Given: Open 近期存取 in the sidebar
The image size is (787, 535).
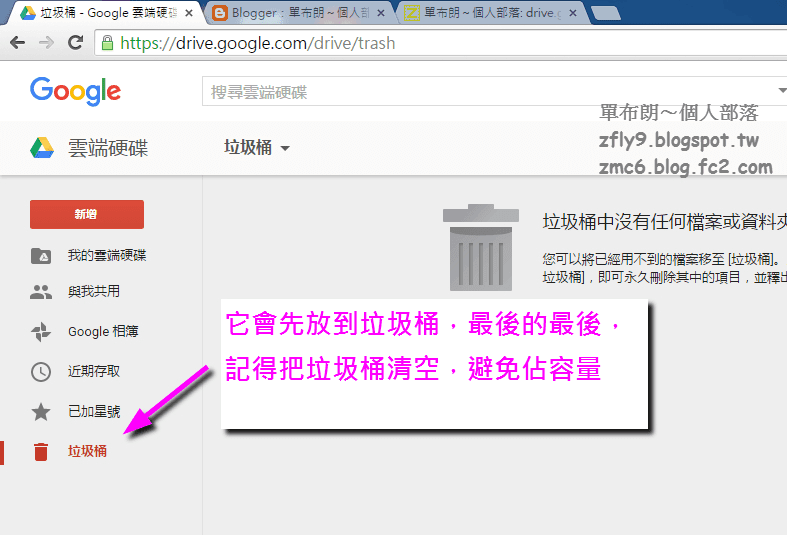Looking at the screenshot, I should pos(94,371).
